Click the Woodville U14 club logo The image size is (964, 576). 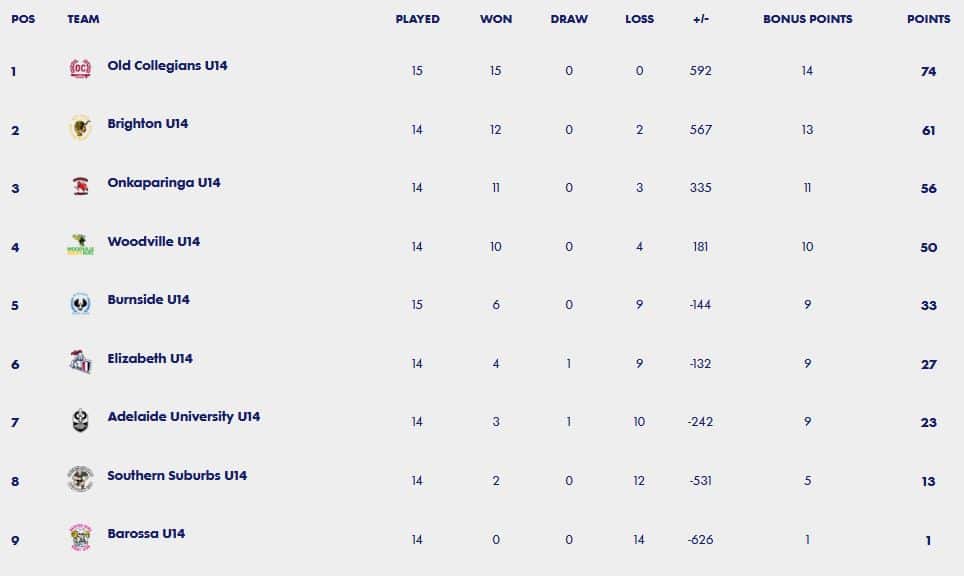pyautogui.click(x=81, y=245)
